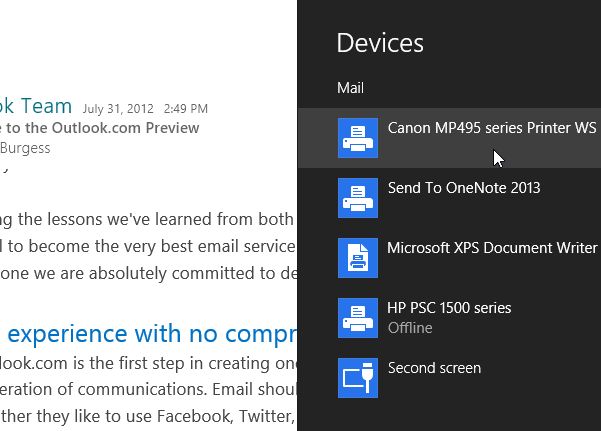Click the Send To OneNote 2013 printer icon

(x=357, y=197)
